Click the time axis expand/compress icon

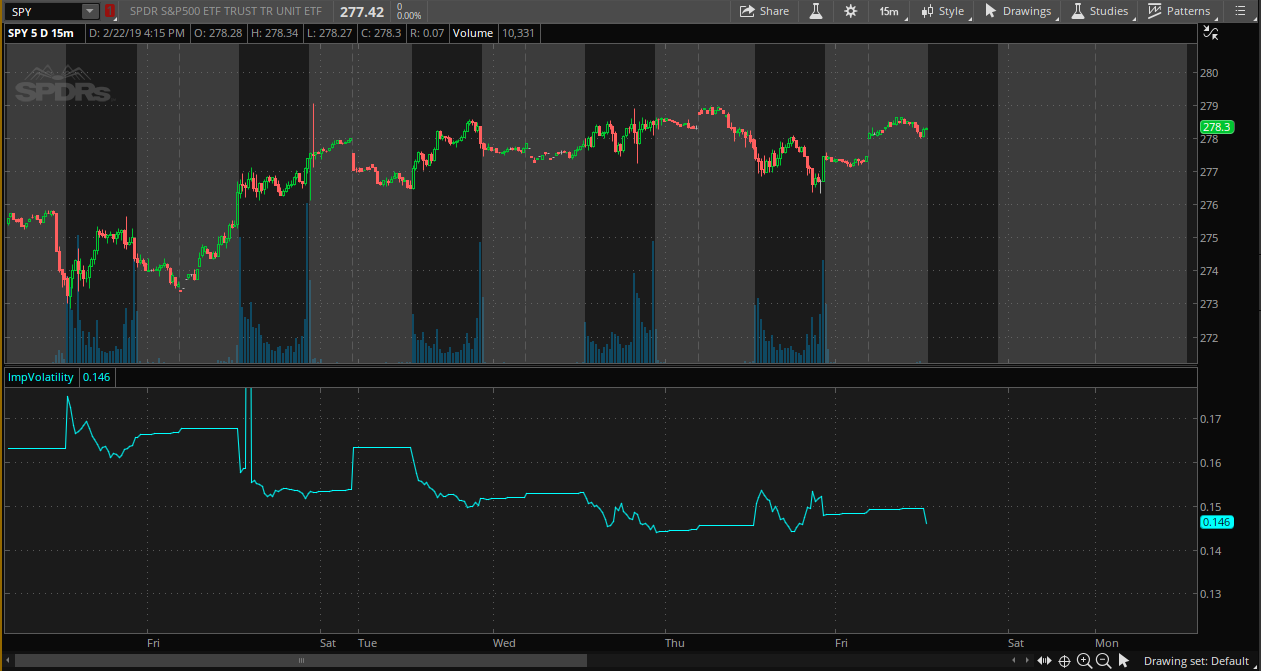pyautogui.click(x=1045, y=661)
